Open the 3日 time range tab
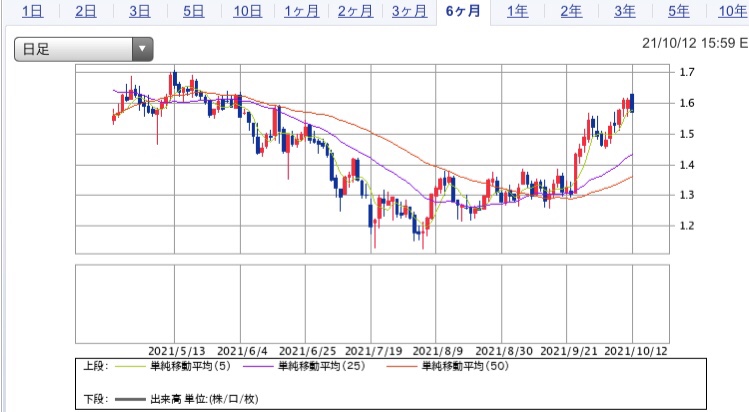Screen dimensions: 749x412 click(x=139, y=11)
